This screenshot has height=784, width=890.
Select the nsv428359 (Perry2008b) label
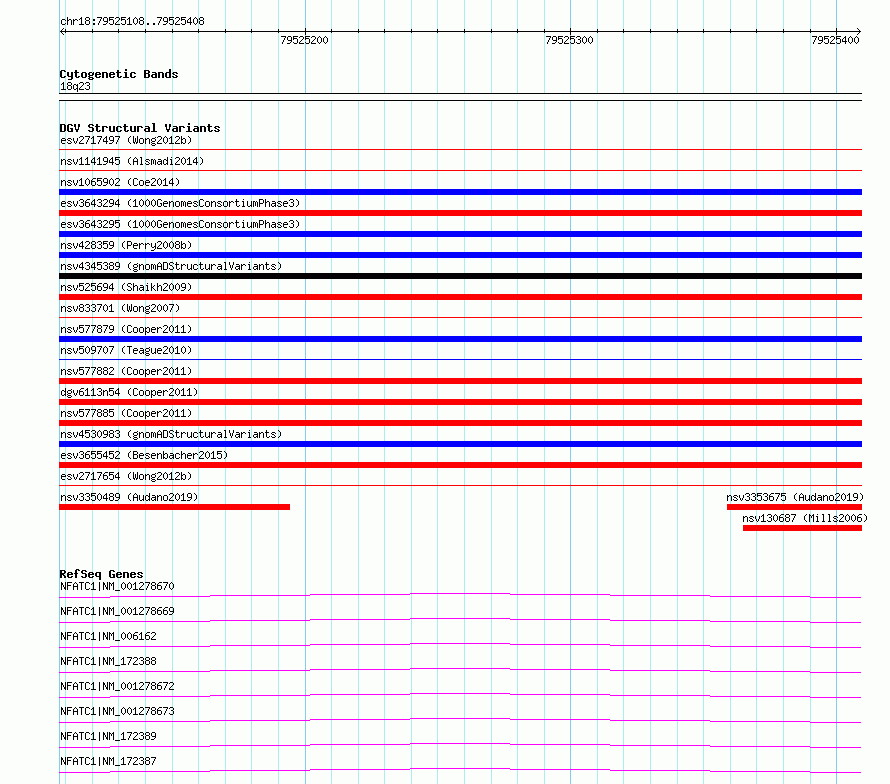click(x=126, y=245)
